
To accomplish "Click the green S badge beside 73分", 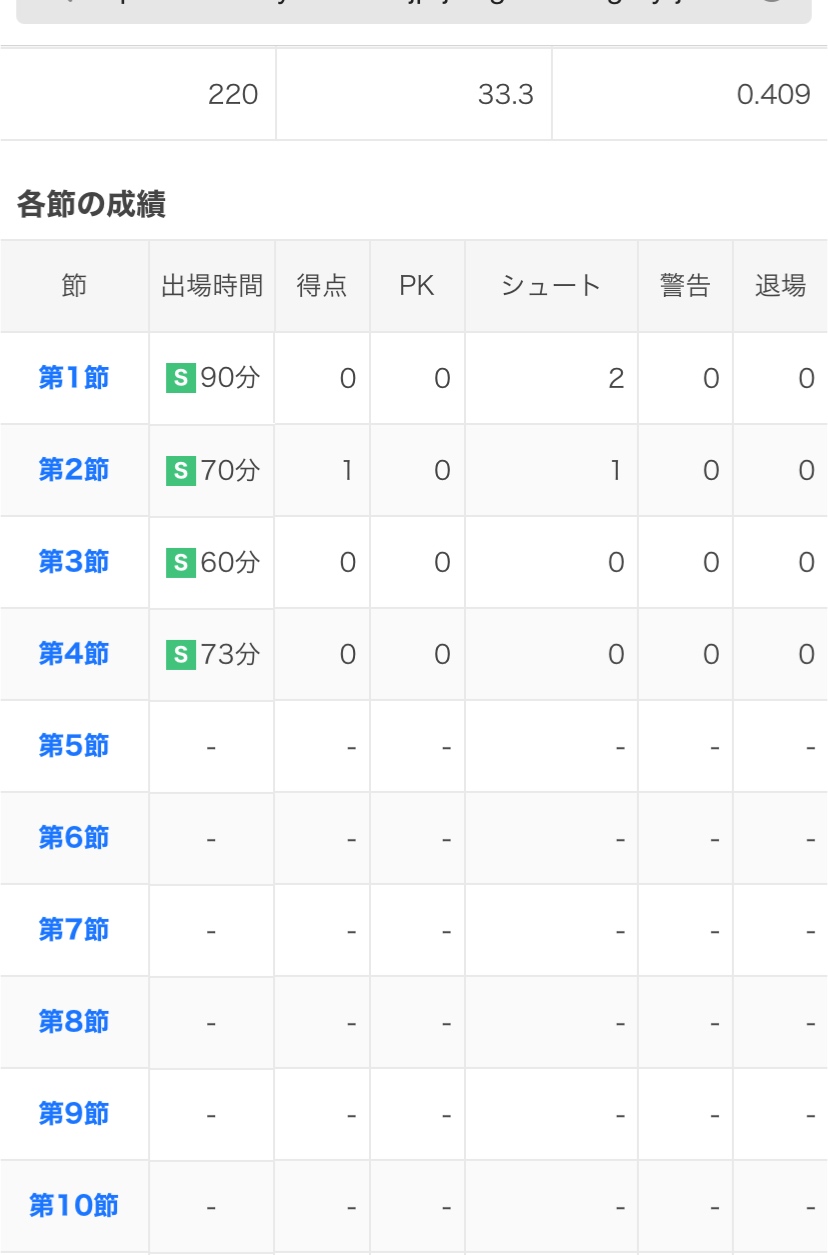I will point(180,654).
